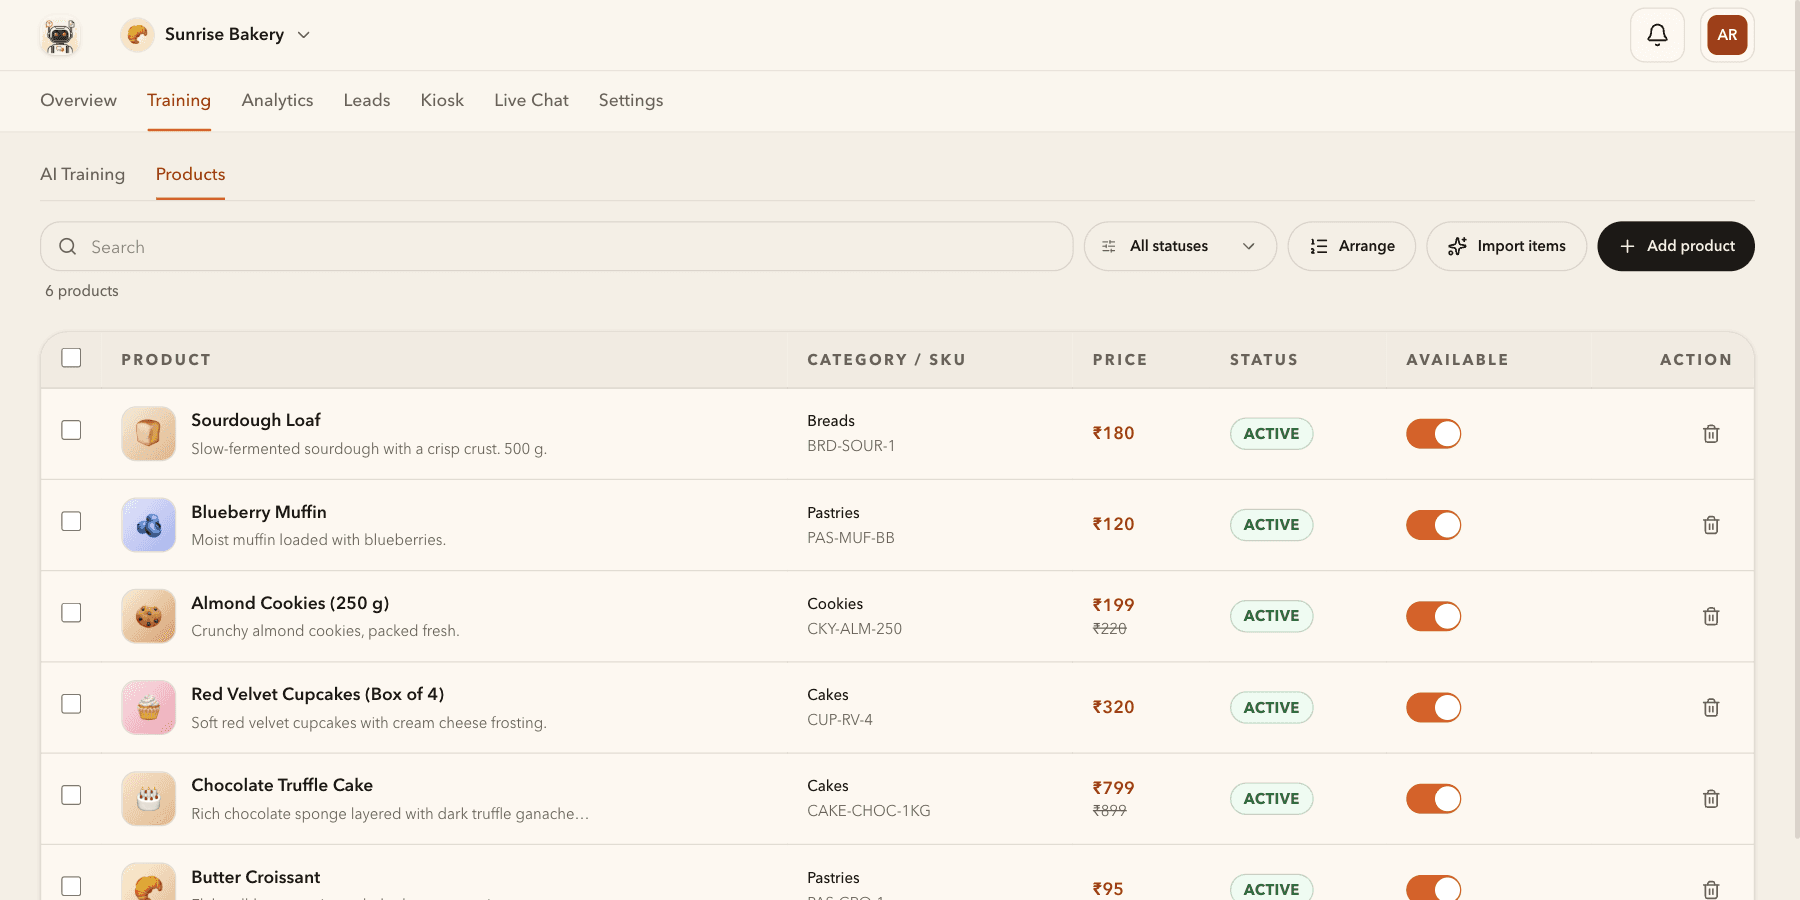Check the Red Velvet Cupcakes row checkbox
Viewport: 1800px width, 900px height.
(71, 704)
